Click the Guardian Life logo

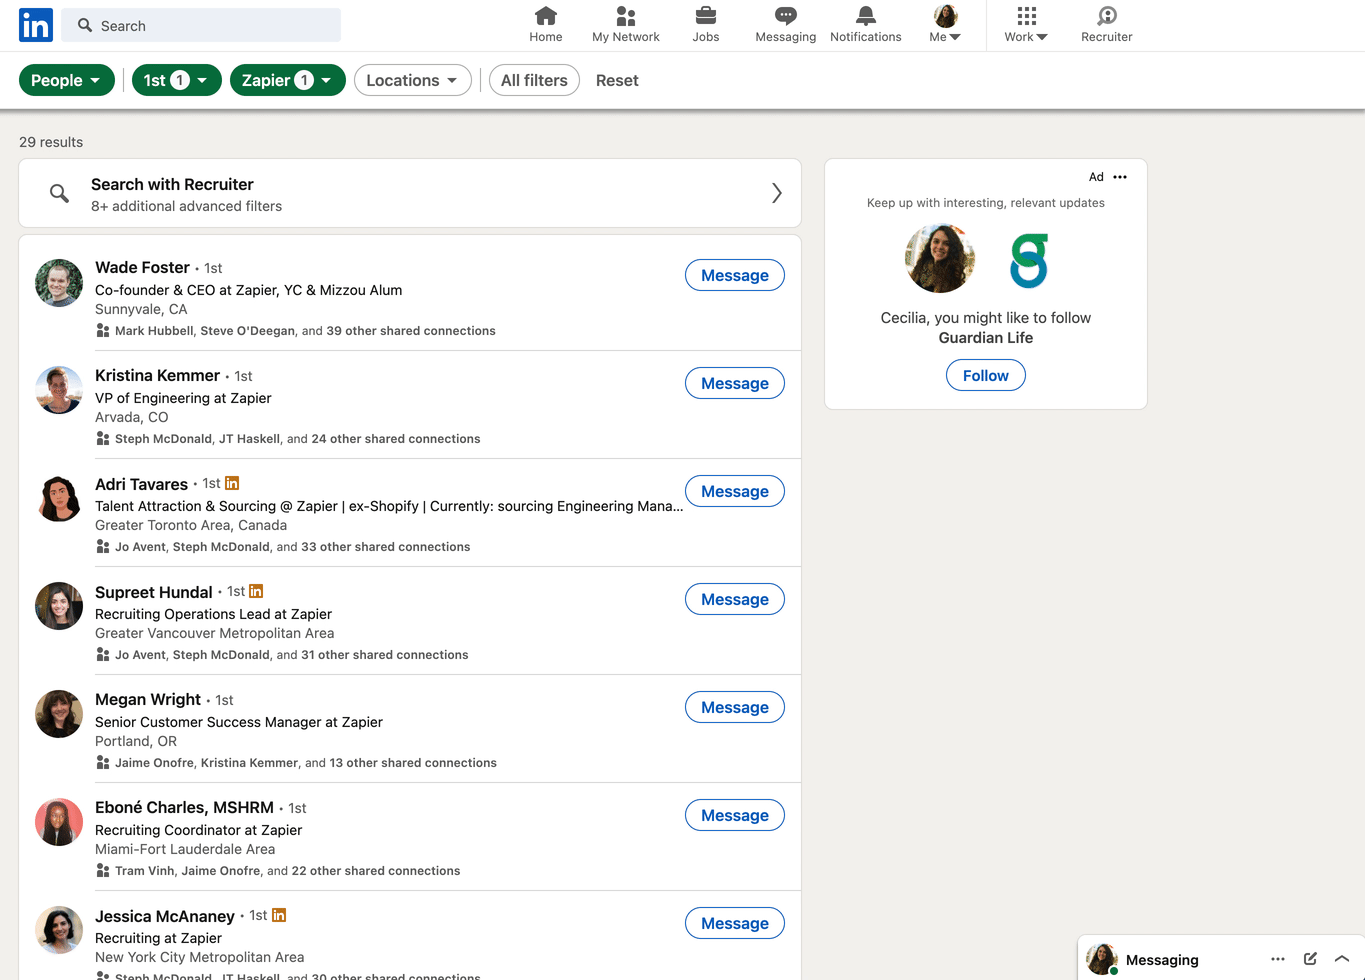pos(1028,260)
